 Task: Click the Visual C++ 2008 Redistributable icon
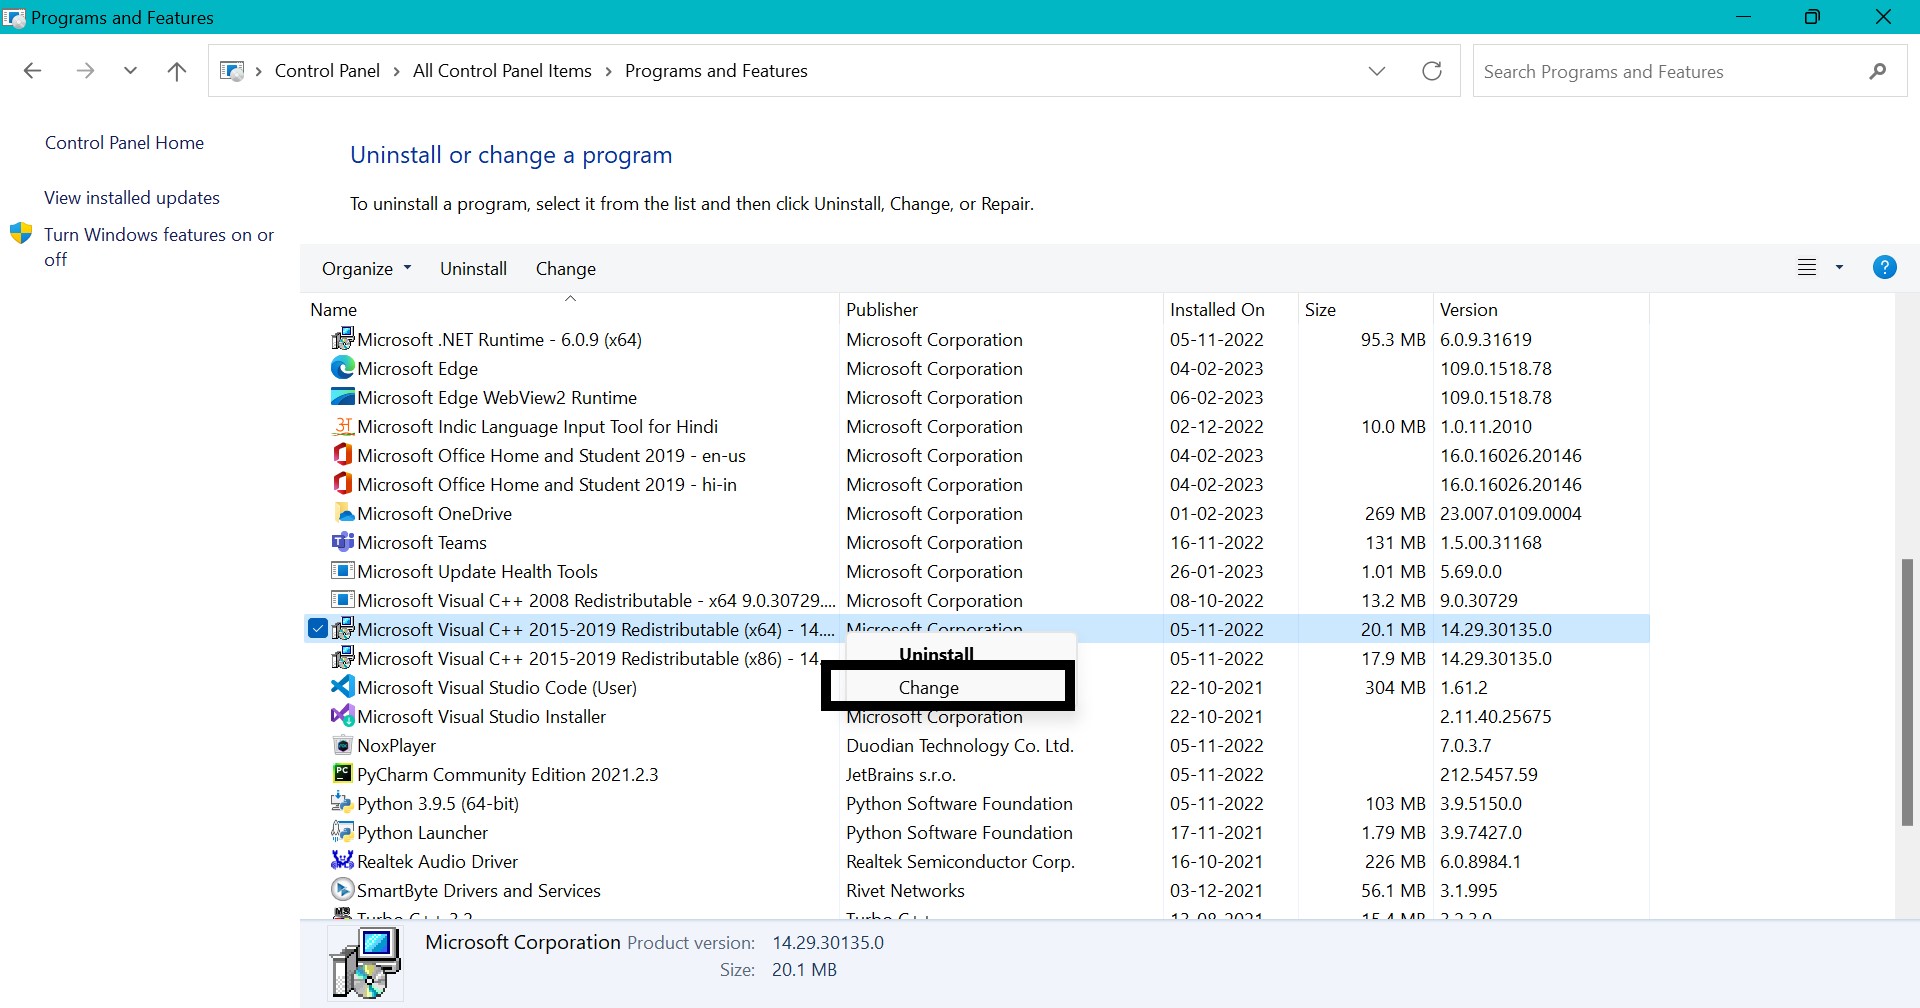tap(342, 600)
